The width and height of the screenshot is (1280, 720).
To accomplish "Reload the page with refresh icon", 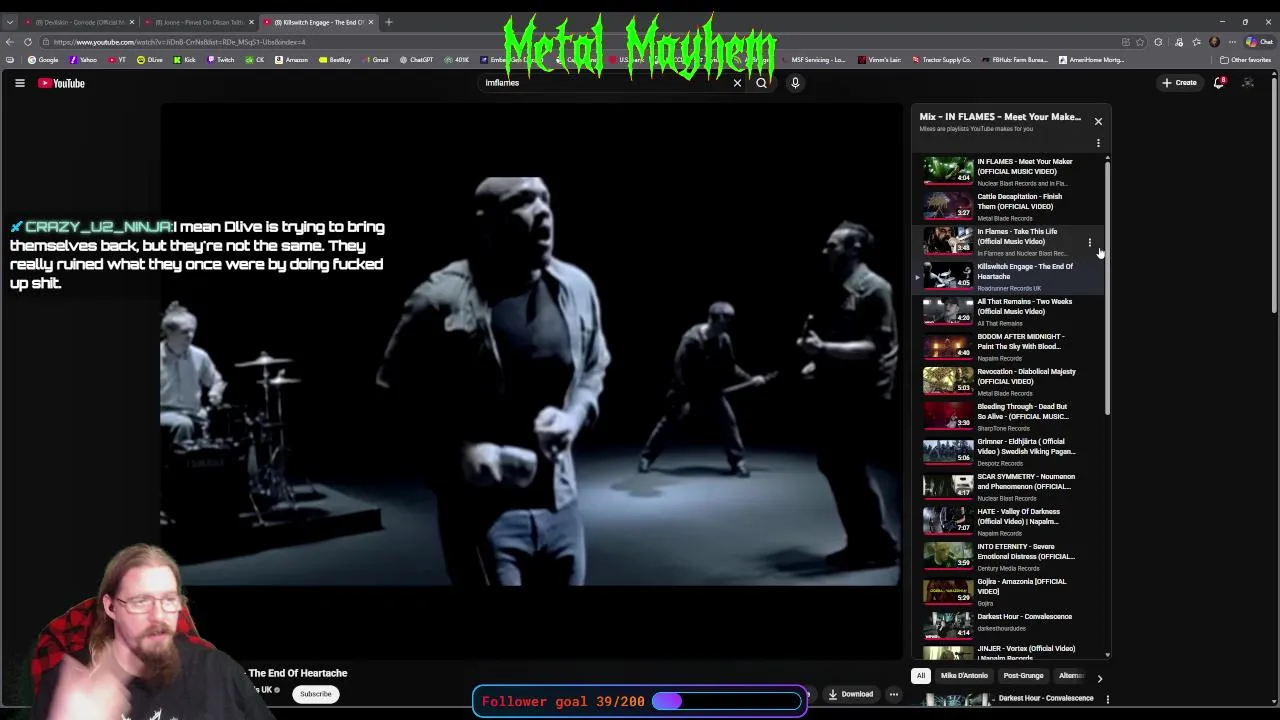I will (28, 42).
